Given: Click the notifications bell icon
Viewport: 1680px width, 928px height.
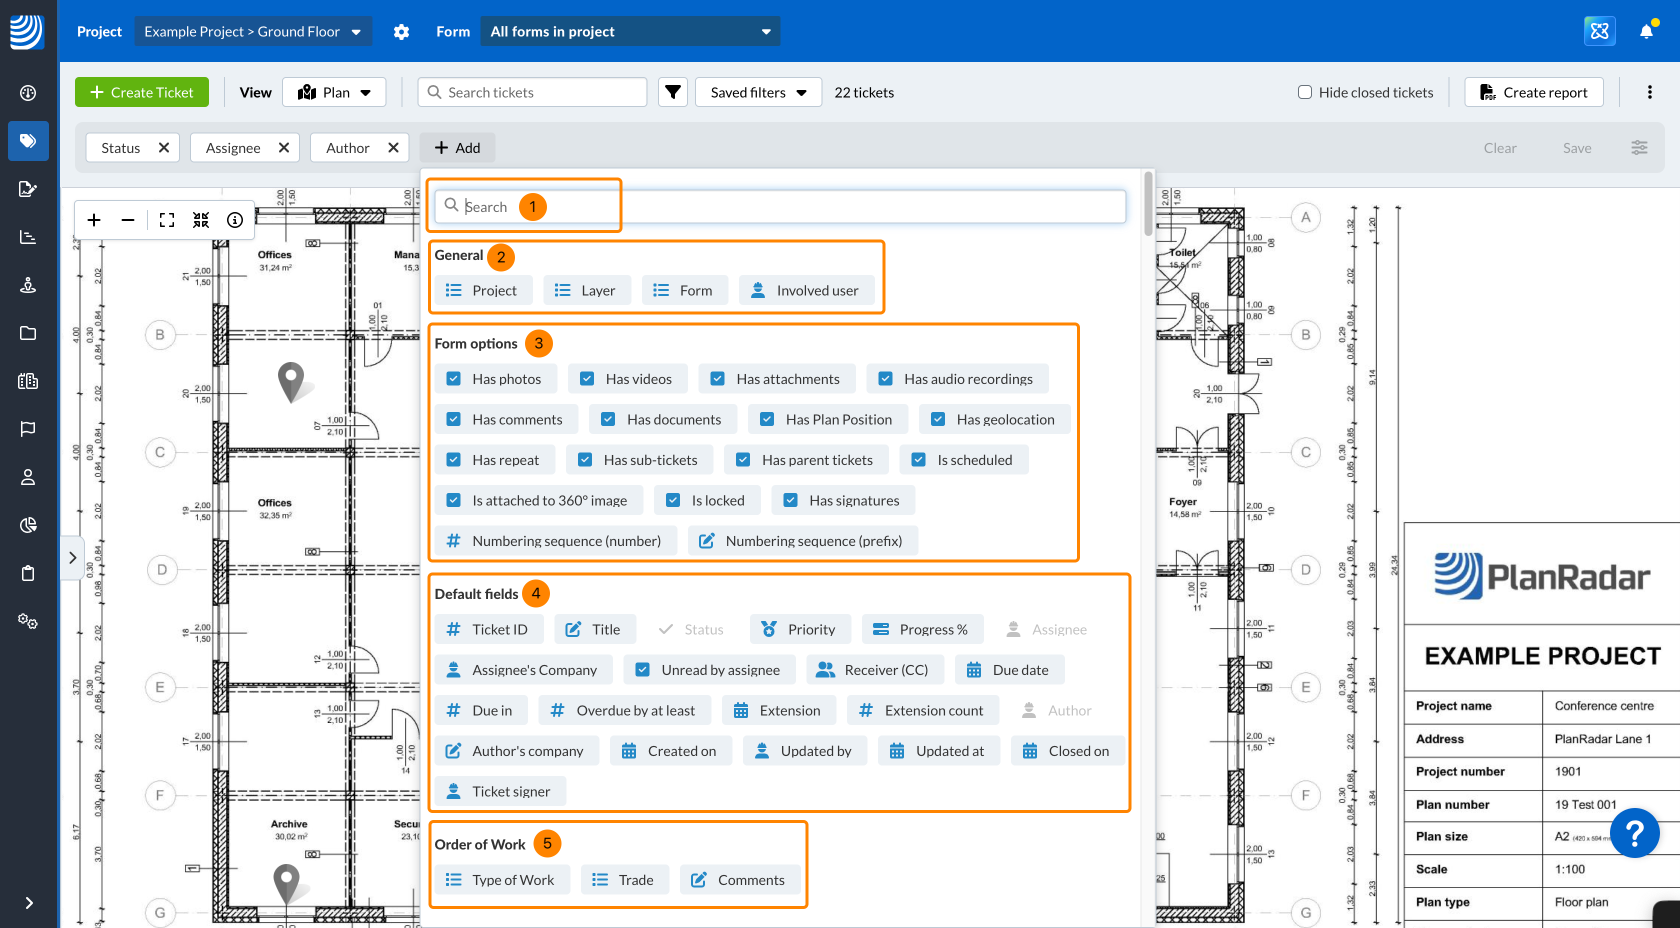Looking at the screenshot, I should tap(1646, 32).
